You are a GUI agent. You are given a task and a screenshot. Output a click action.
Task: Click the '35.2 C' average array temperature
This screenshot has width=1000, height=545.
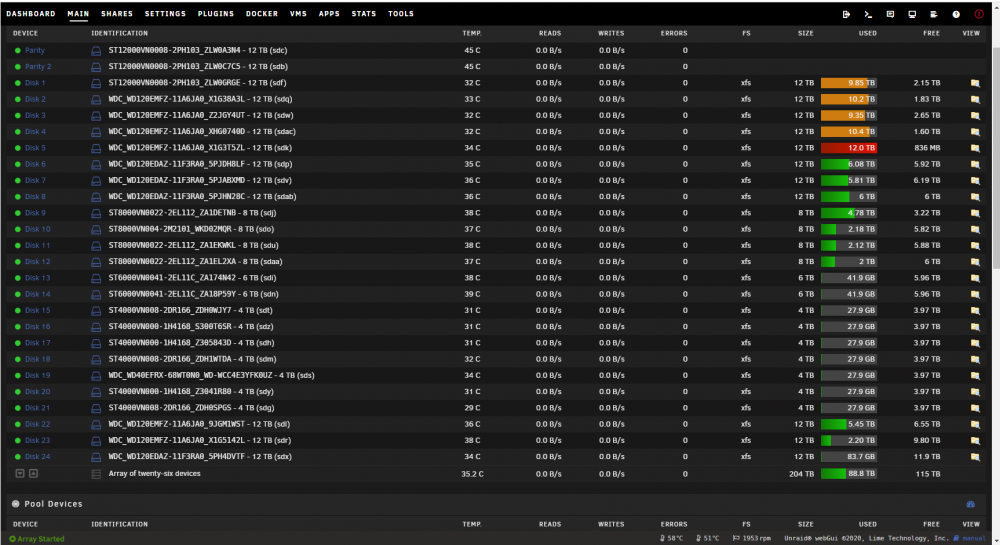coord(473,474)
